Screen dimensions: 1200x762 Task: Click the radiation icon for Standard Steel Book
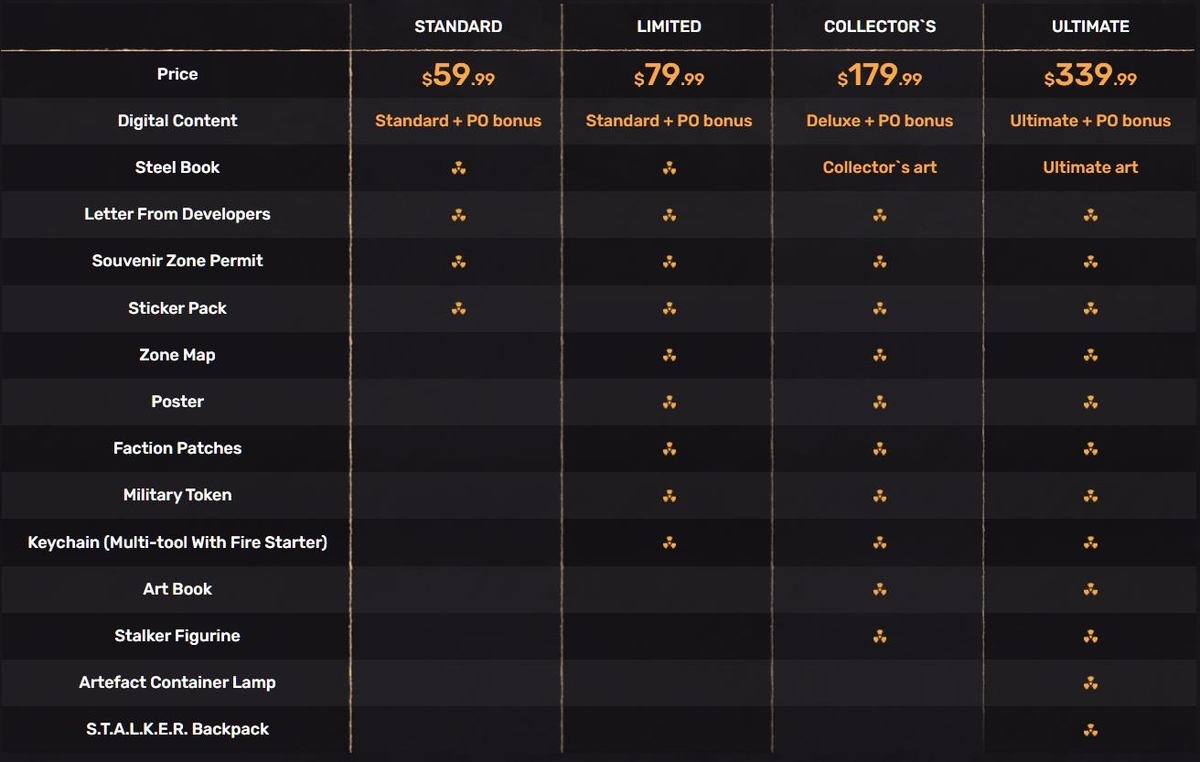click(x=458, y=168)
